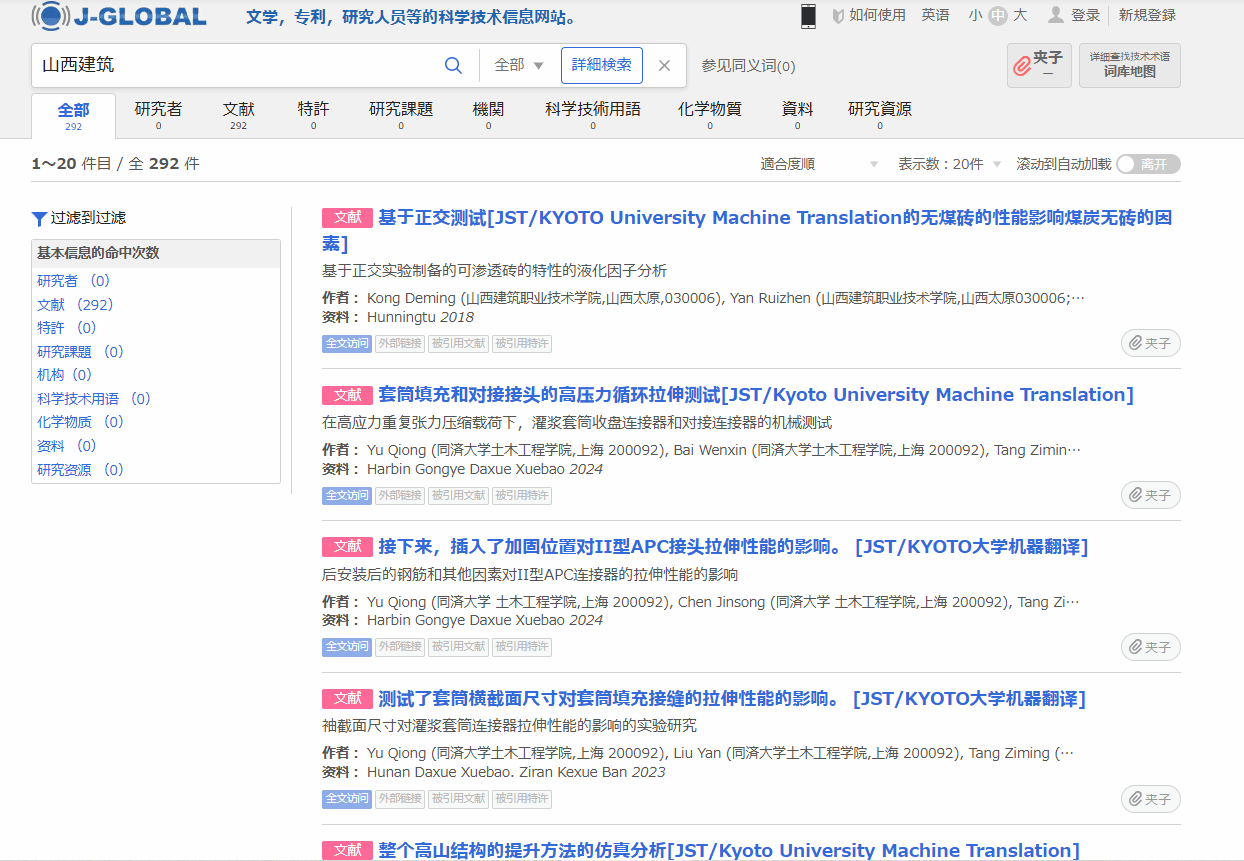The height and width of the screenshot is (861, 1244).
Task: Open the 表示数 20件 display count dropdown
Action: pyautogui.click(x=949, y=164)
